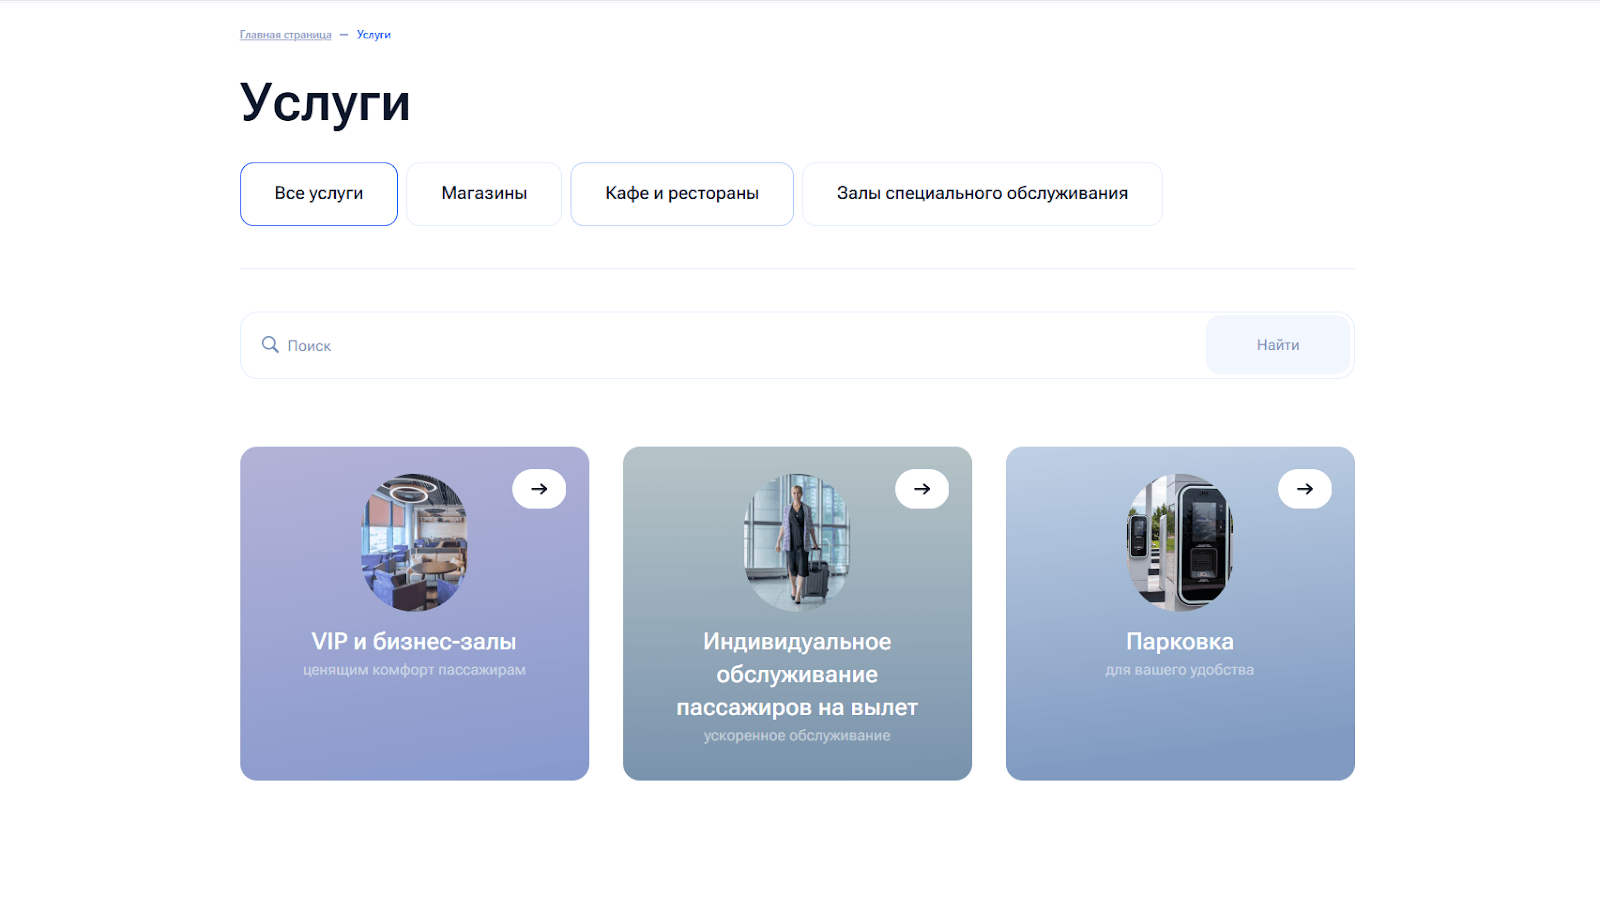The image size is (1600, 897).
Task: Open the passenger with suitcase photo
Action: coord(797,542)
